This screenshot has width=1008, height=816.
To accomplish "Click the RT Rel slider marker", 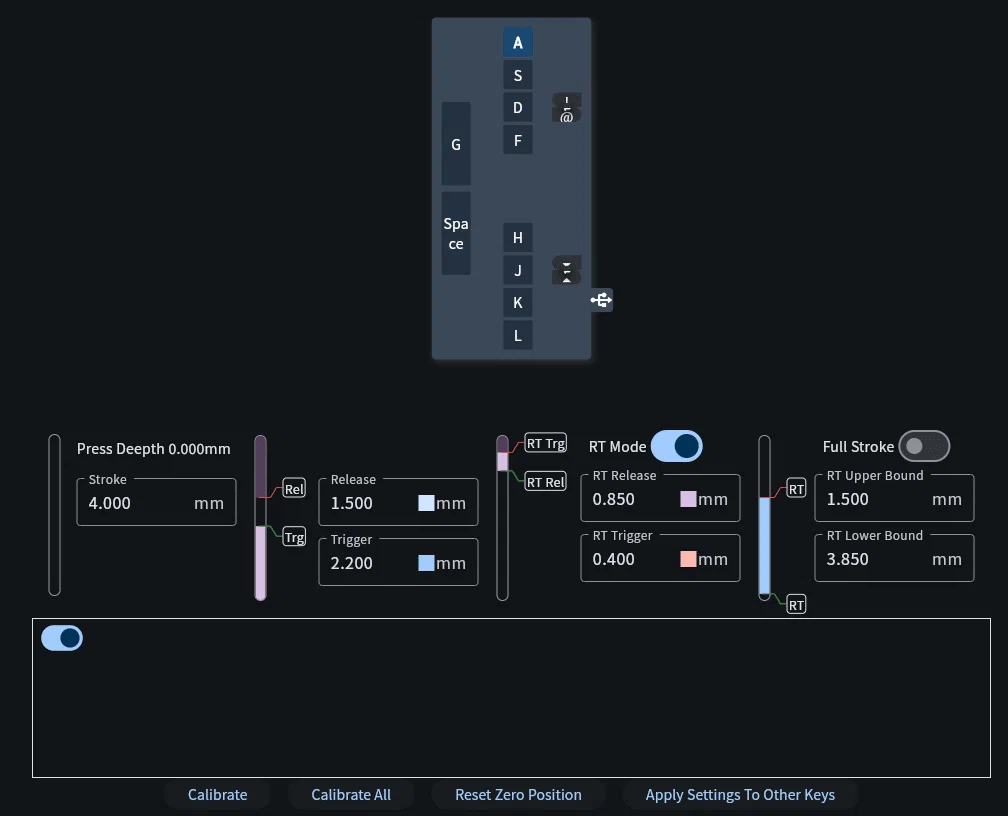I will tap(546, 482).
